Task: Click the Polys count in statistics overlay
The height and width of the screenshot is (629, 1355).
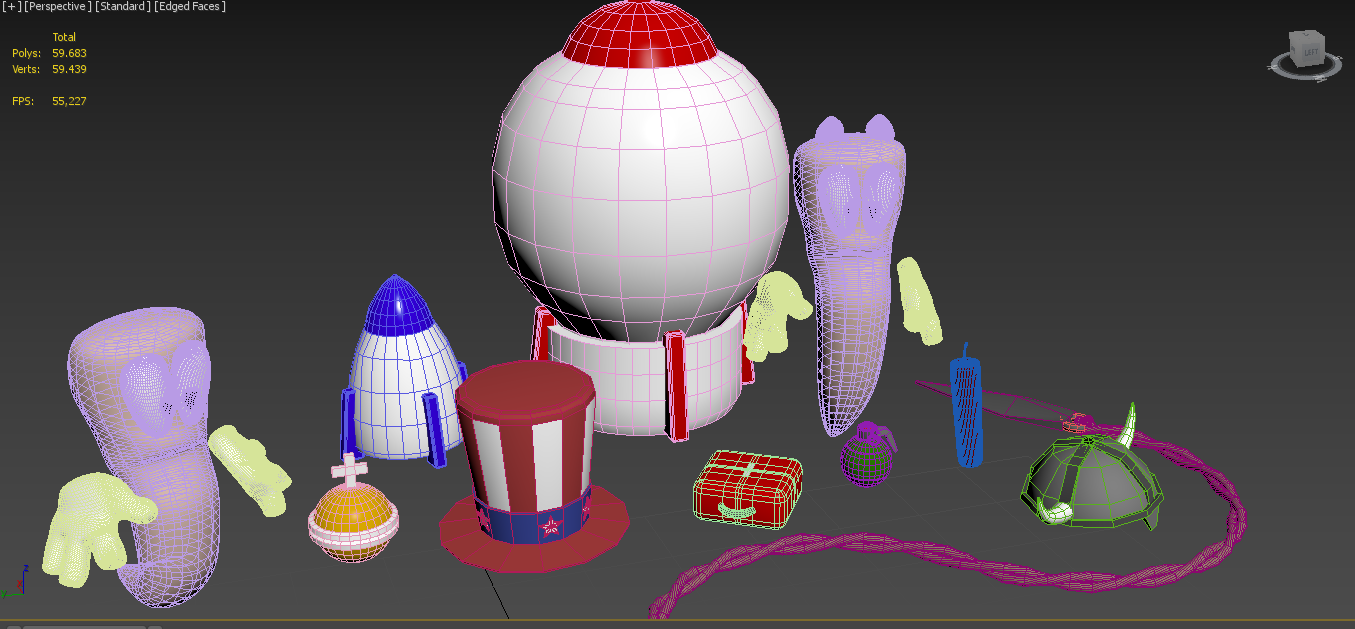Action: point(68,53)
